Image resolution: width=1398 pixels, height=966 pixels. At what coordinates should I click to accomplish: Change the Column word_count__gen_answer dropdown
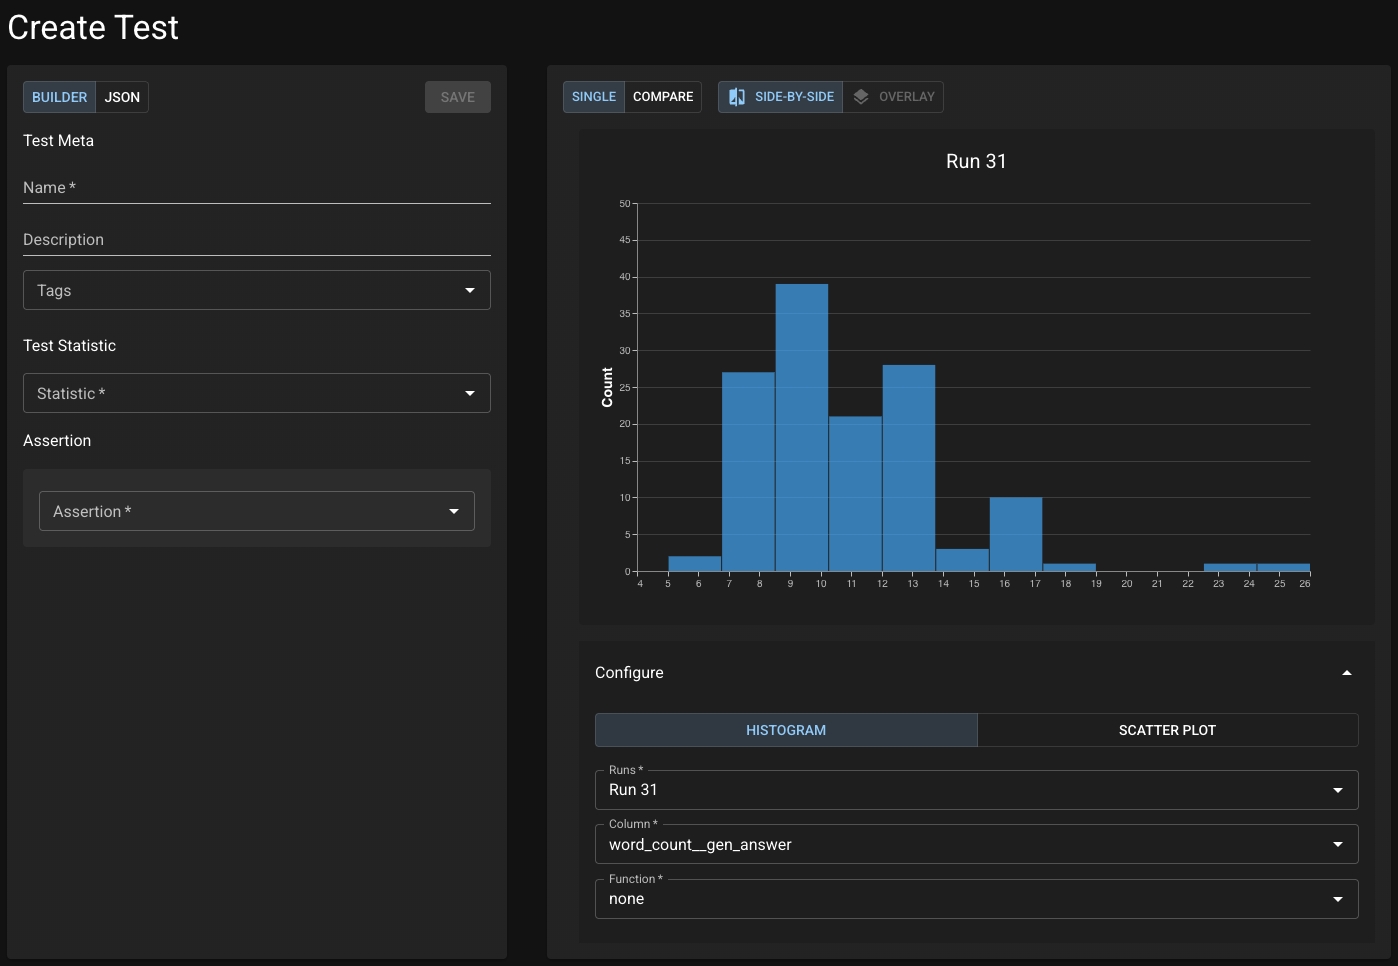(x=975, y=844)
